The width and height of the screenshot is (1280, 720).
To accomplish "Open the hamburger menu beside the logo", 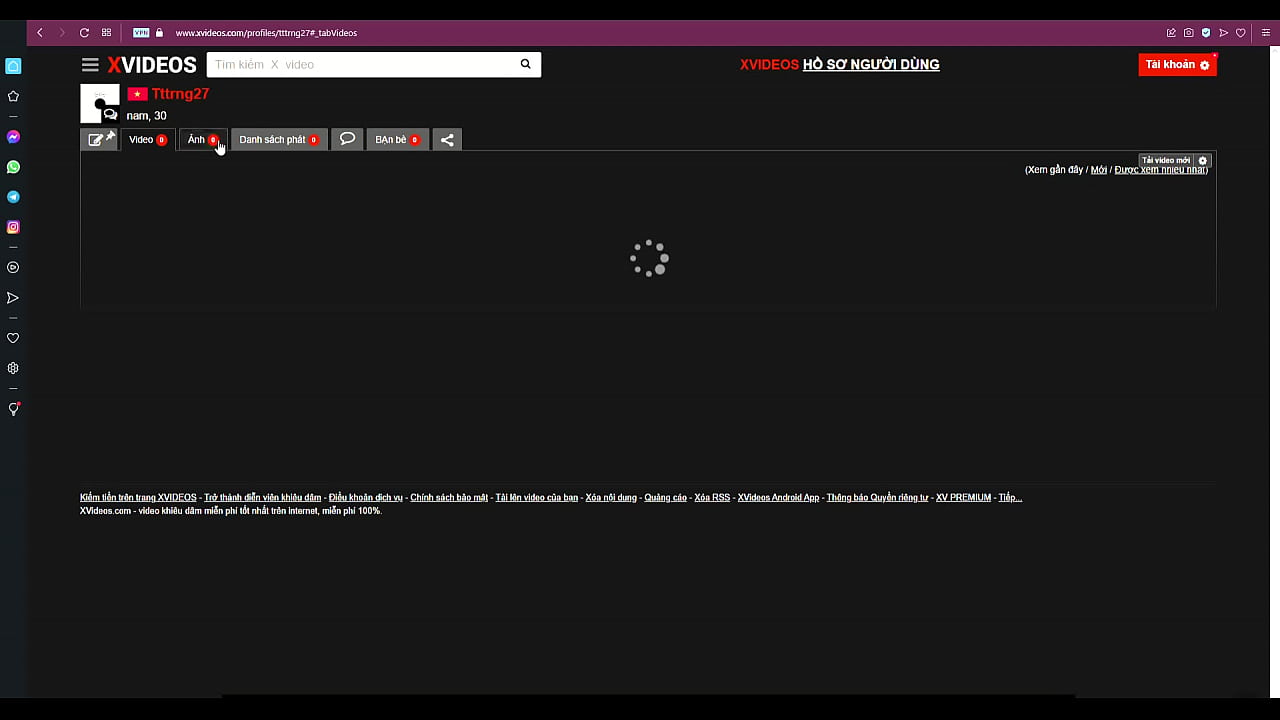I will click(x=90, y=65).
